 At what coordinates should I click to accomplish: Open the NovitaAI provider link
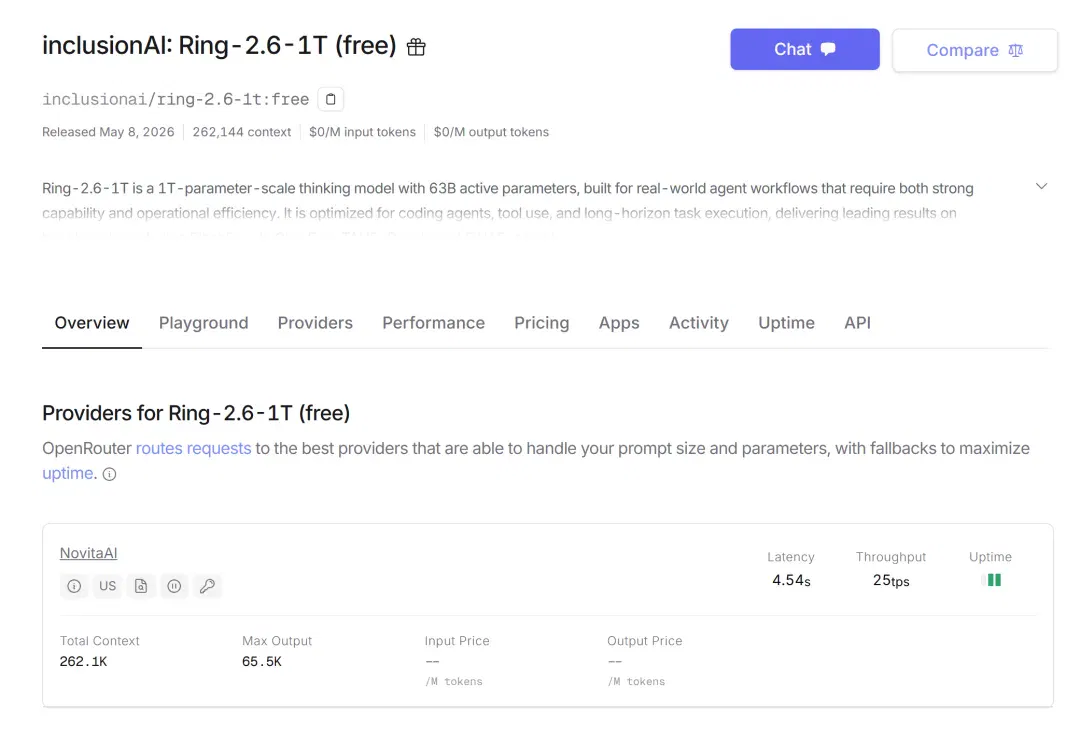click(88, 553)
